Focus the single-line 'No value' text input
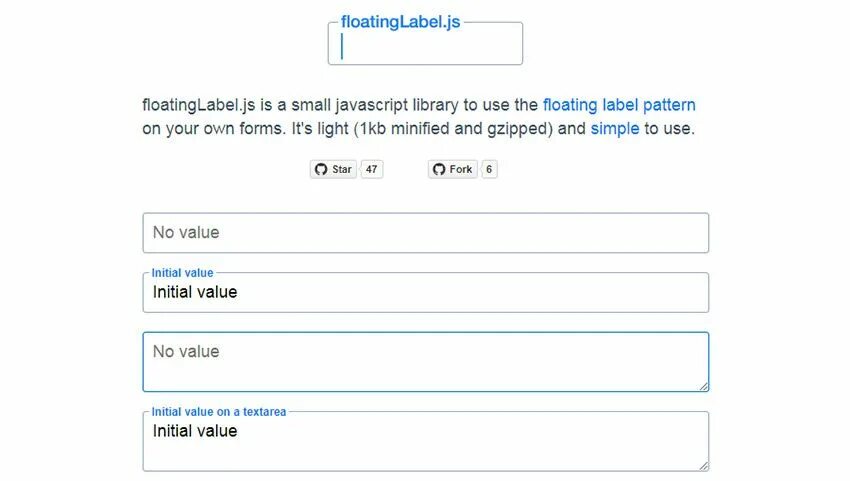The image size is (850, 481). [x=425, y=233]
